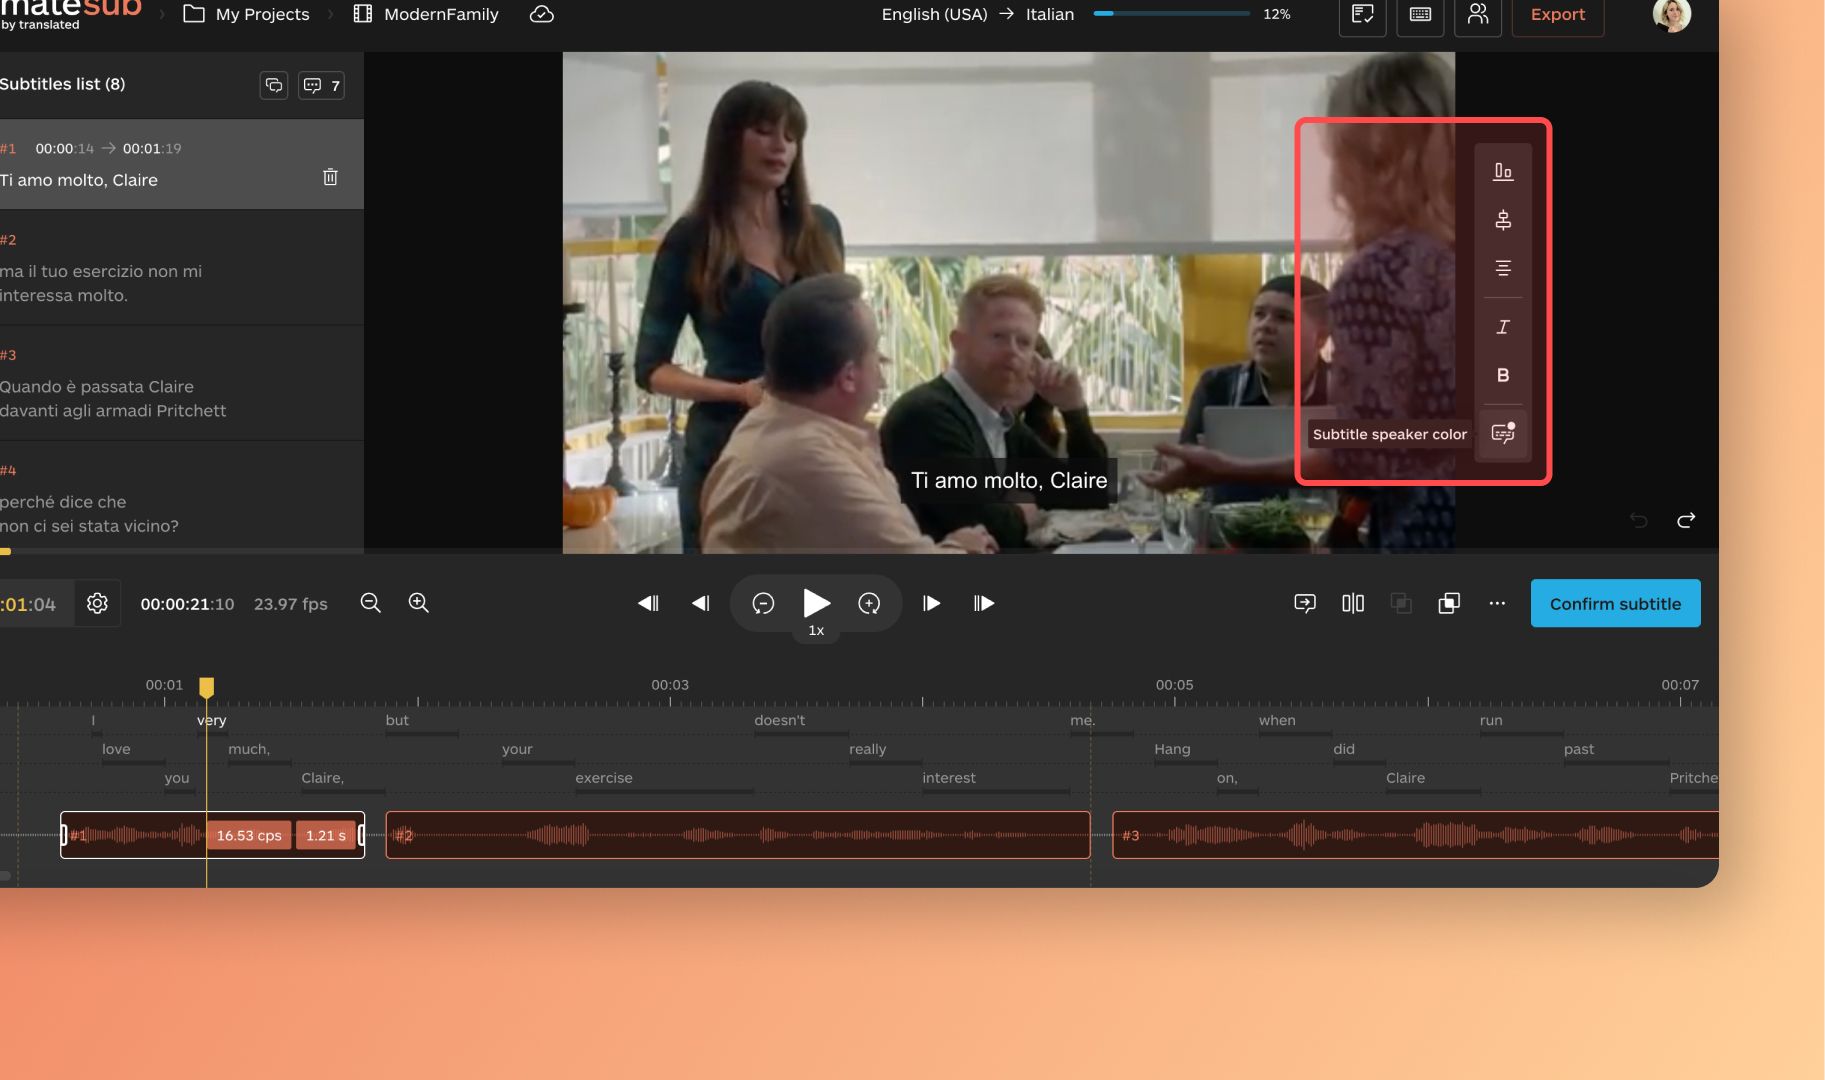Zoom in the timeline
1825x1080 pixels.
pyautogui.click(x=419, y=603)
